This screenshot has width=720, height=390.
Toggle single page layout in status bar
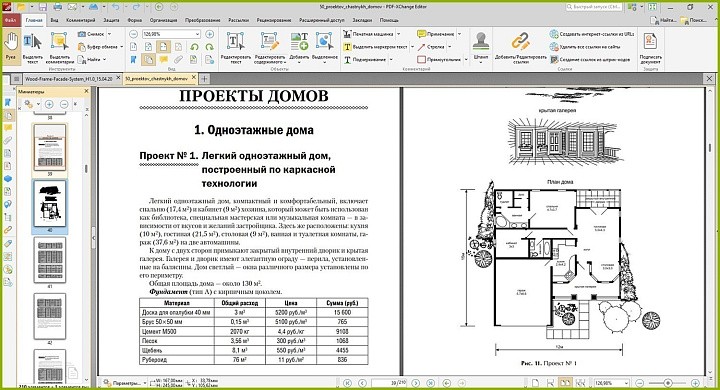(x=535, y=383)
